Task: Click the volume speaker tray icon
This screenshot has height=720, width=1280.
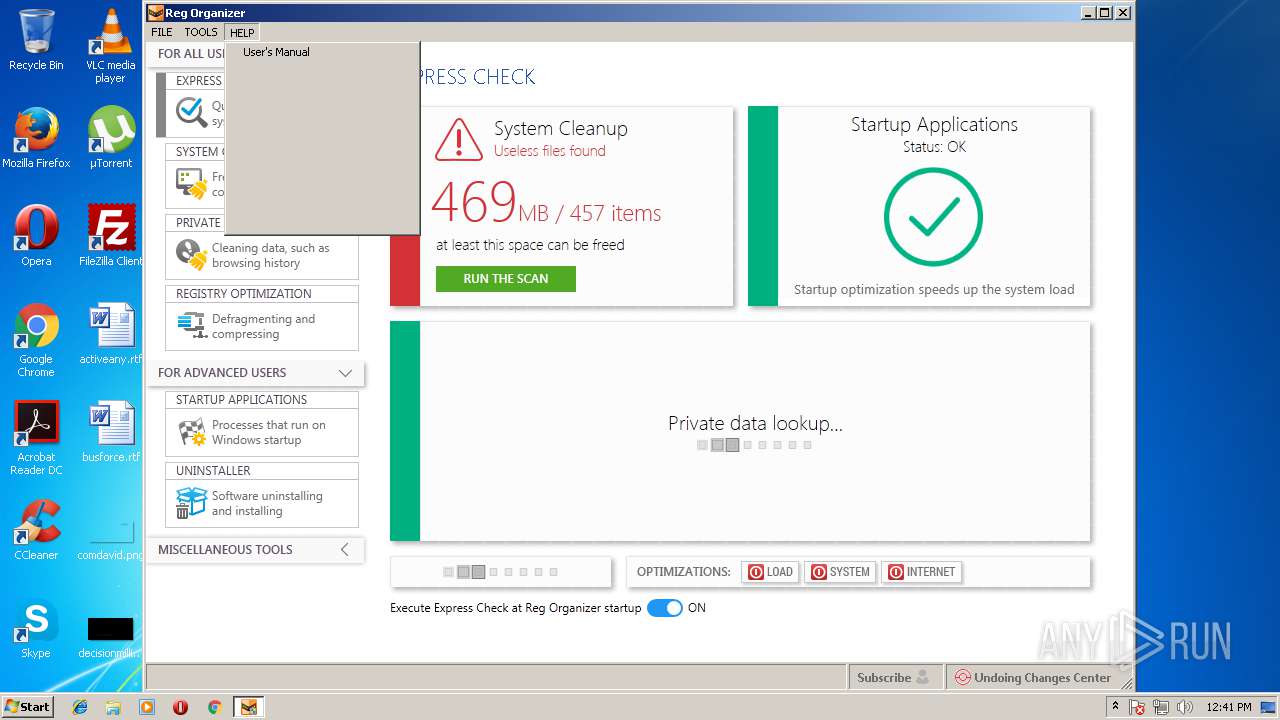Action: coord(1185,707)
